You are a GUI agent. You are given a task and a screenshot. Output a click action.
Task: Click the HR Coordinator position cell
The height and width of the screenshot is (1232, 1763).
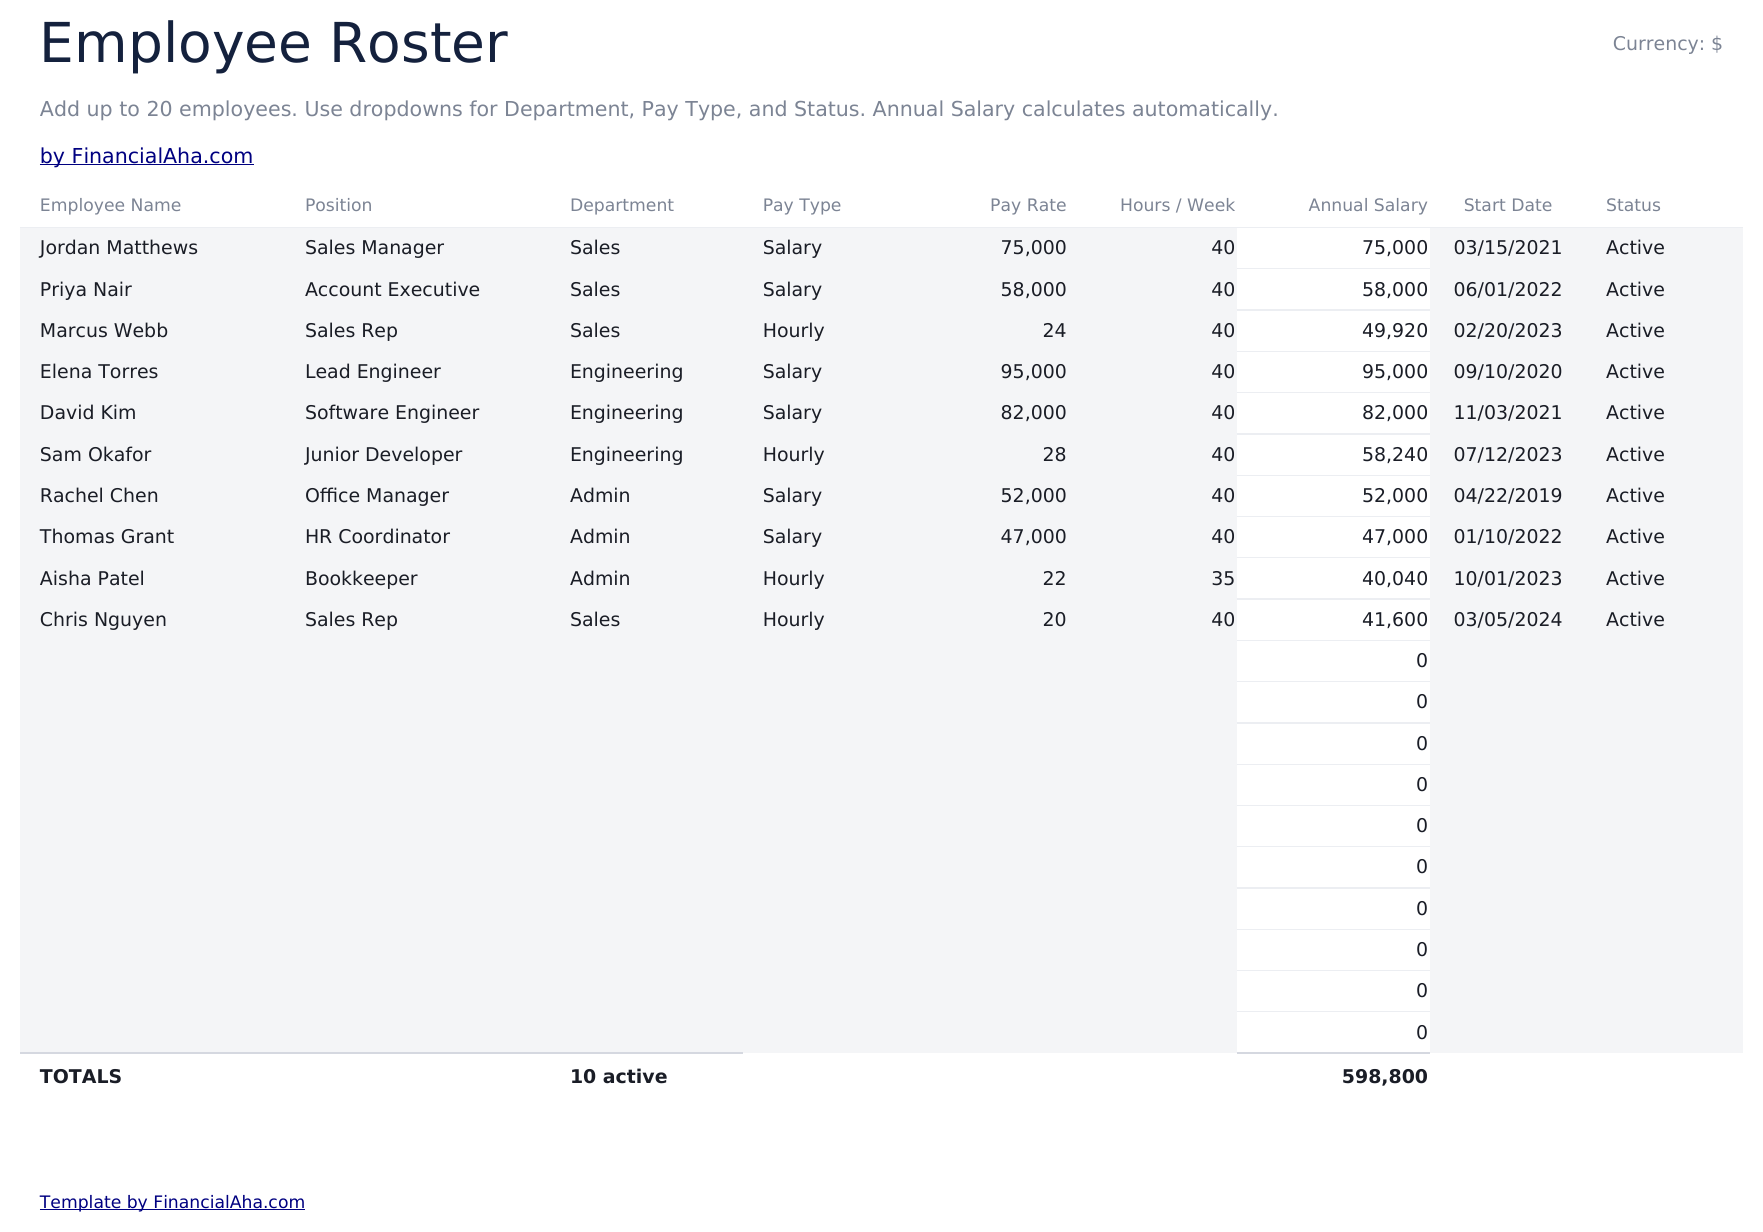click(417, 537)
